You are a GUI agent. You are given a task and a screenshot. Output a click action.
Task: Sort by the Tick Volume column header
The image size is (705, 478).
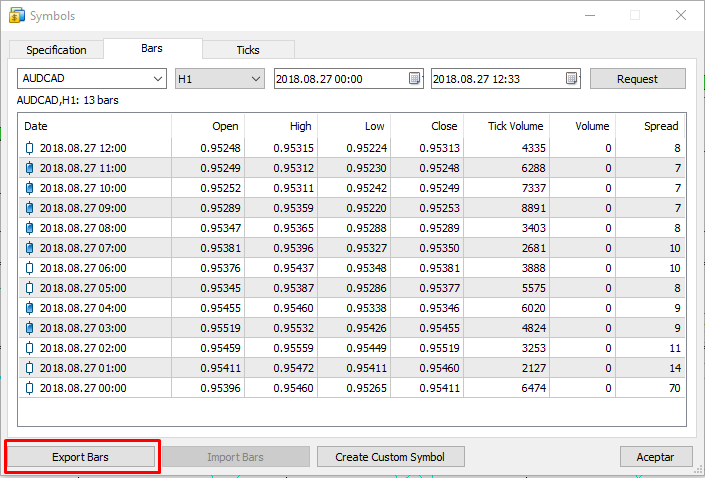[507, 126]
